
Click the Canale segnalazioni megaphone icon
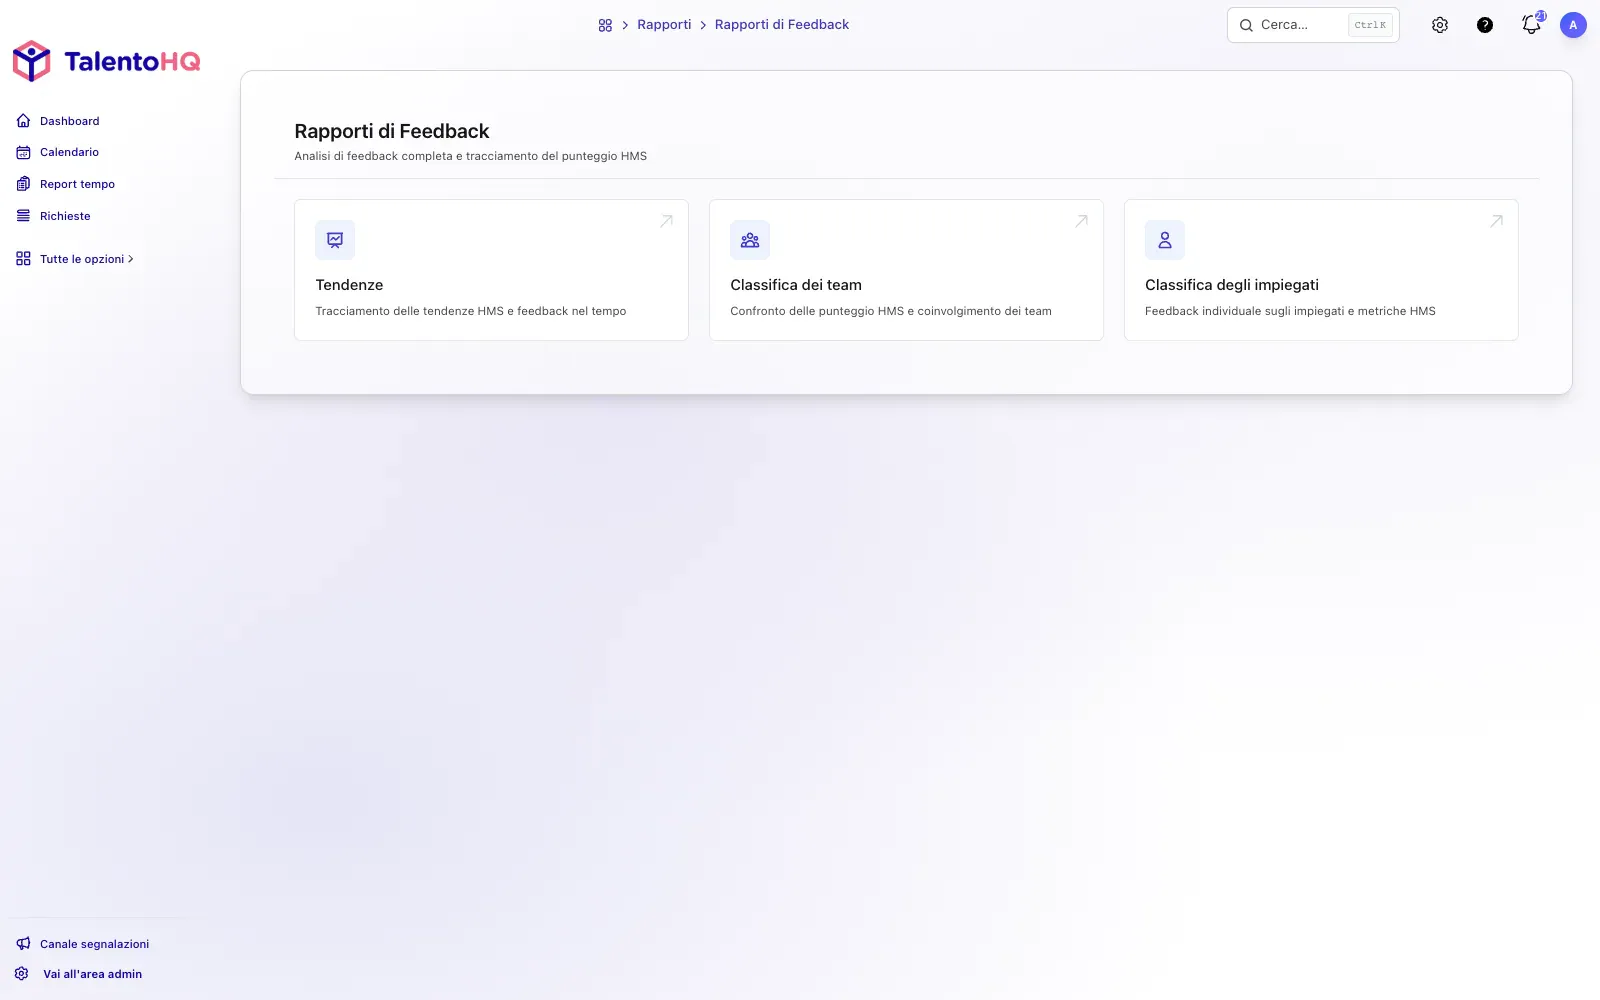[x=23, y=944]
